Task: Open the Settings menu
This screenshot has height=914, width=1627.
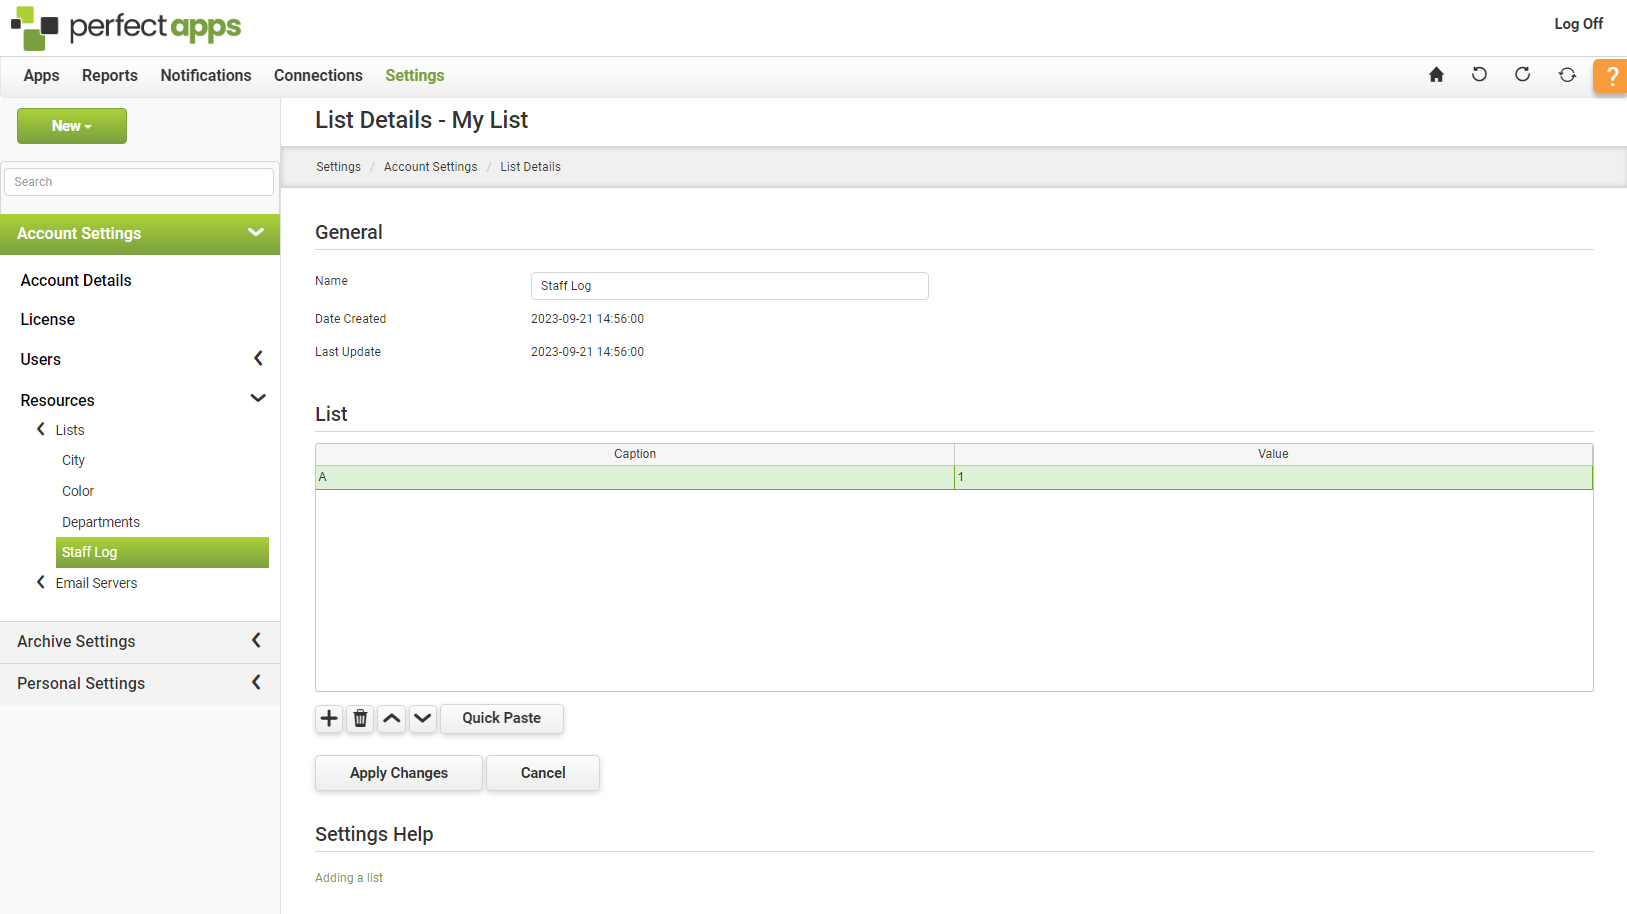Action: coord(415,75)
